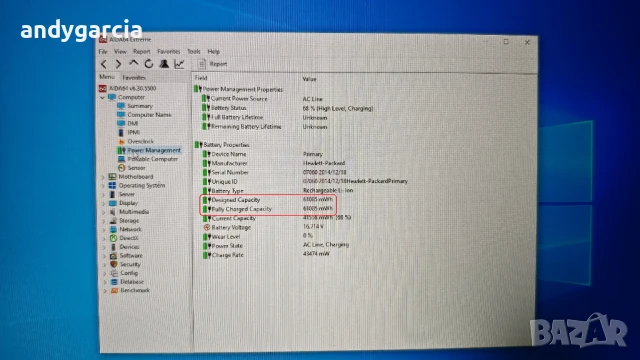Select the Wear Level row
The width and height of the screenshot is (640, 360).
258,237
